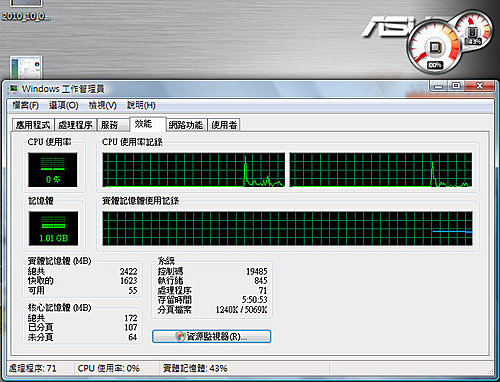The image size is (500, 382).
Task: Open the 檔案(F) menu
Action: 26,105
